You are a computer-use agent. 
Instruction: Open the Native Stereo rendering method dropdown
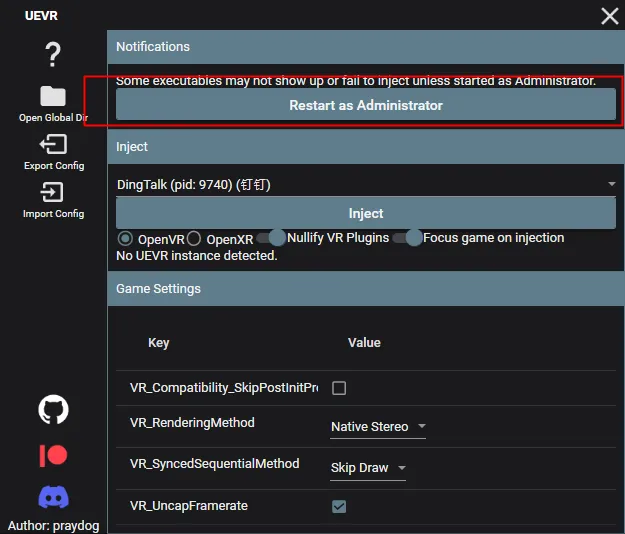coord(378,427)
